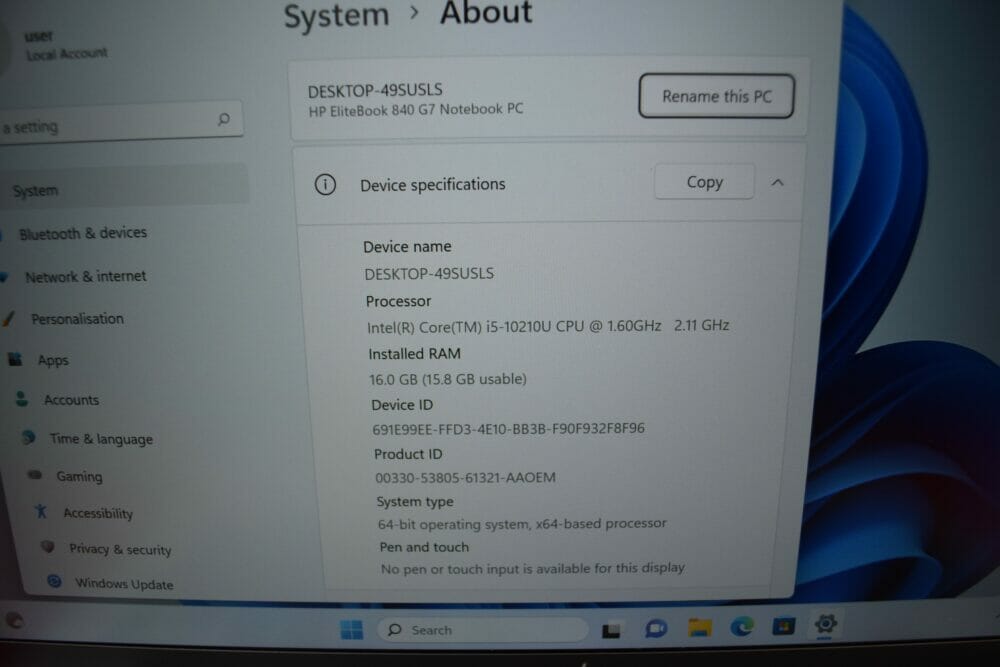1000x667 pixels.
Task: Open the Windows Start menu
Action: point(351,630)
